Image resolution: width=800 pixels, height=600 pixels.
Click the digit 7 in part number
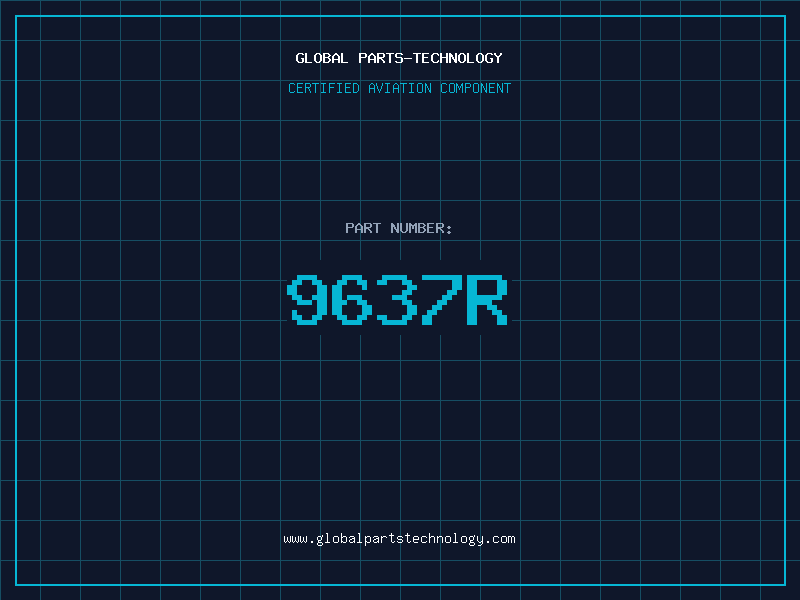[x=441, y=300]
